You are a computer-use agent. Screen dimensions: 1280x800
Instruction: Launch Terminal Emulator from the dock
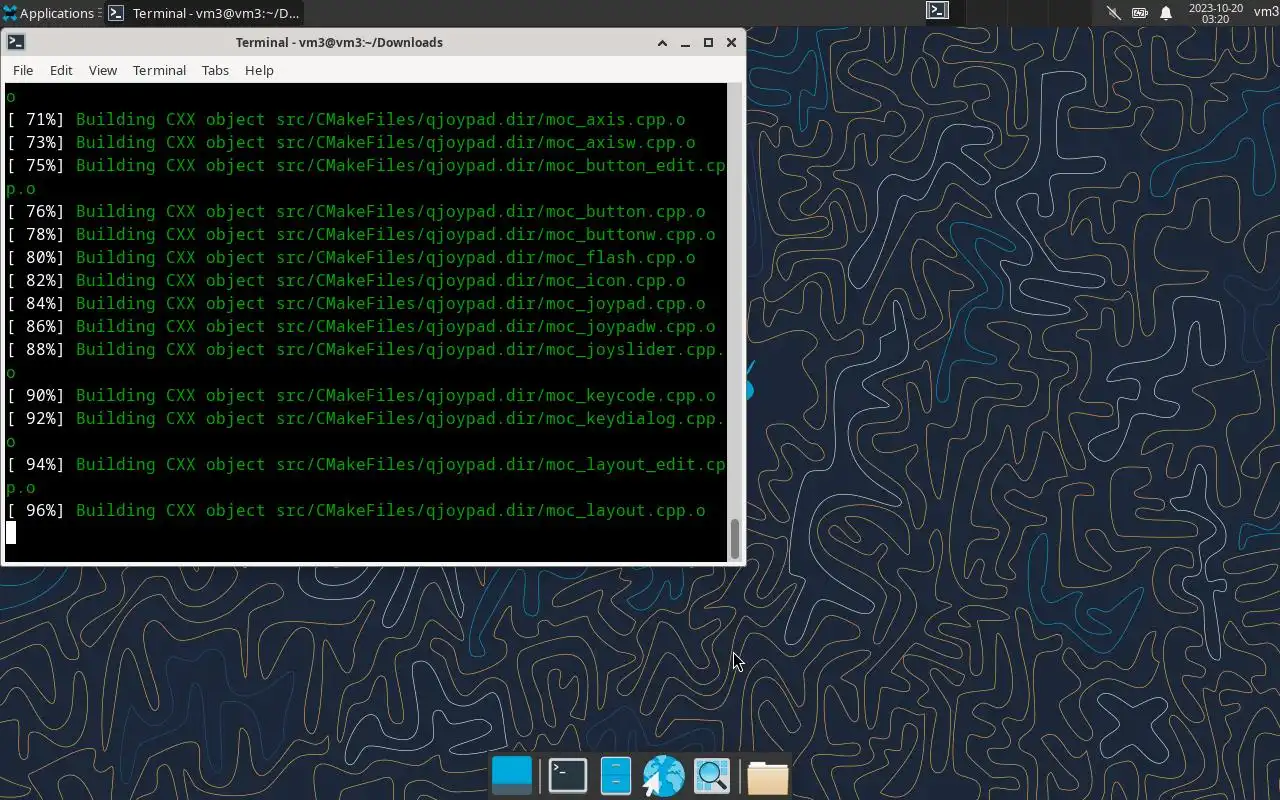pos(568,776)
